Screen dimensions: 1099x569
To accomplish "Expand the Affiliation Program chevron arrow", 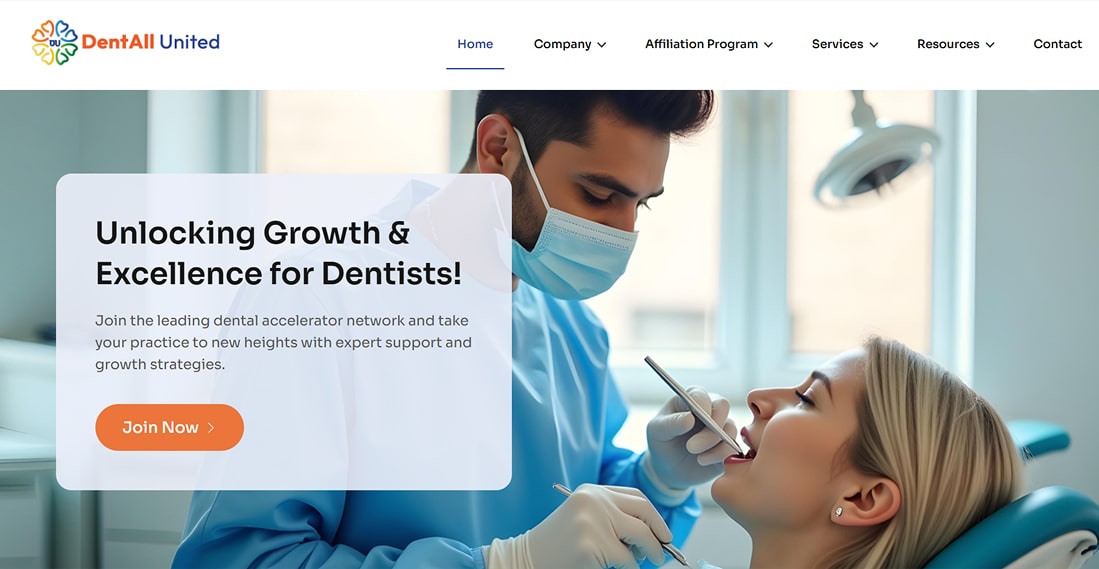I will coord(768,45).
